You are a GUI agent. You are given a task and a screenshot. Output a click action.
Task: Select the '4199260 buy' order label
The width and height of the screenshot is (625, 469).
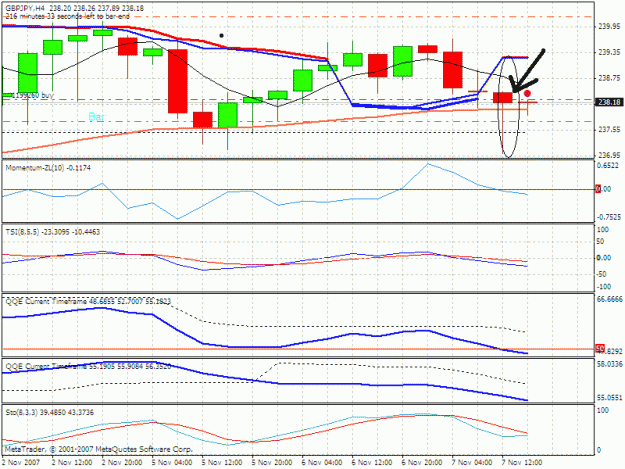(x=33, y=96)
